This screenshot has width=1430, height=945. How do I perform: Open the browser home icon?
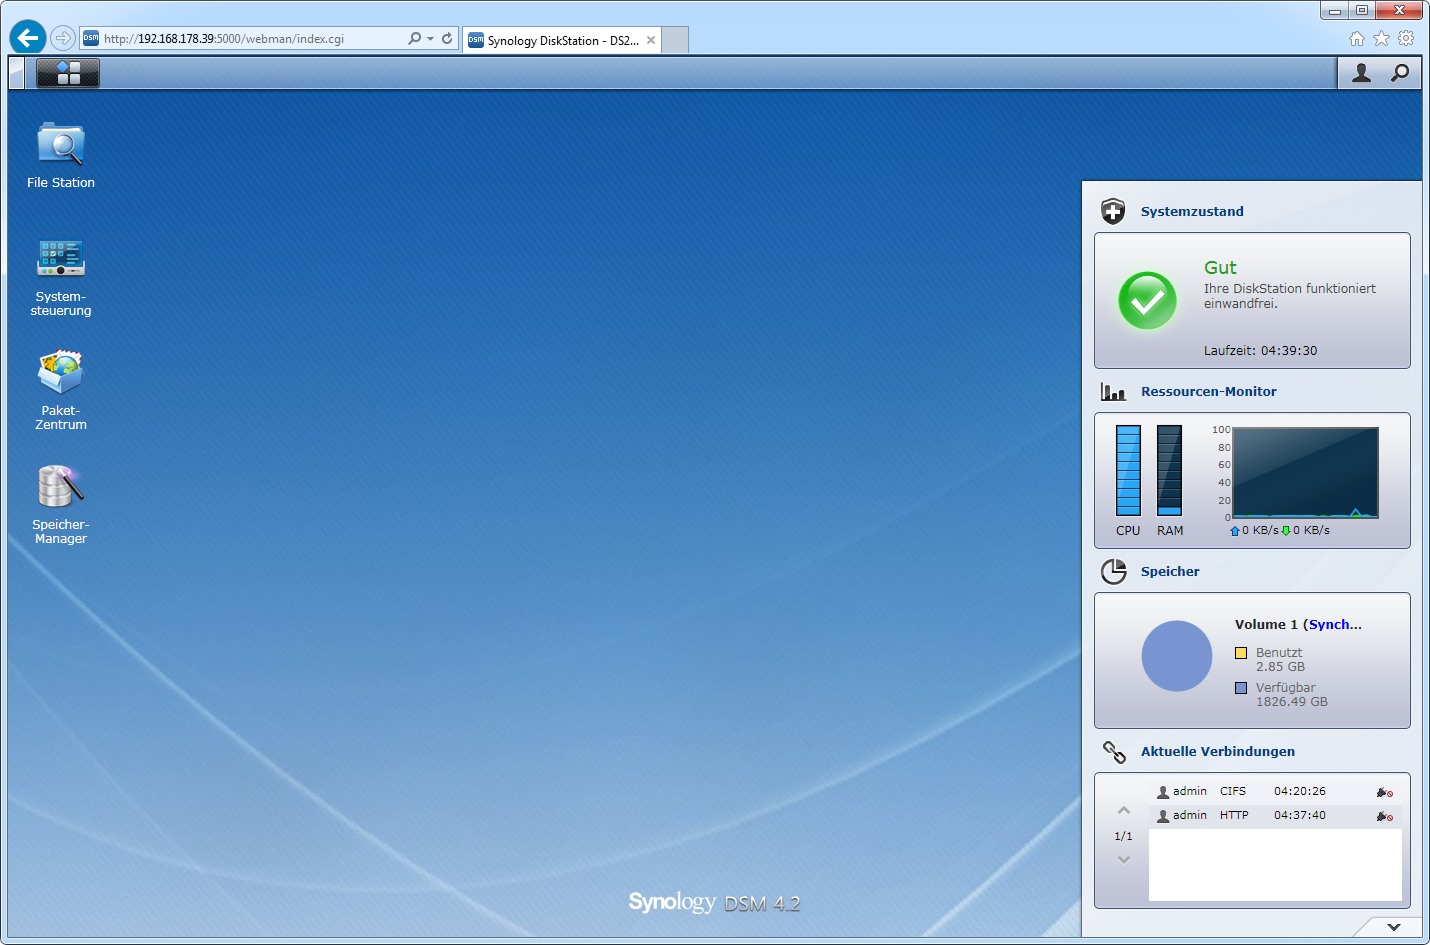coord(1357,38)
